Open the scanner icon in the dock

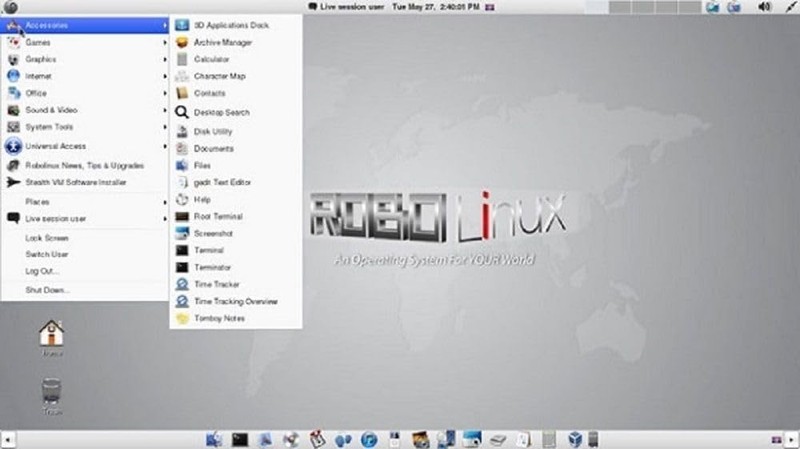[x=498, y=439]
